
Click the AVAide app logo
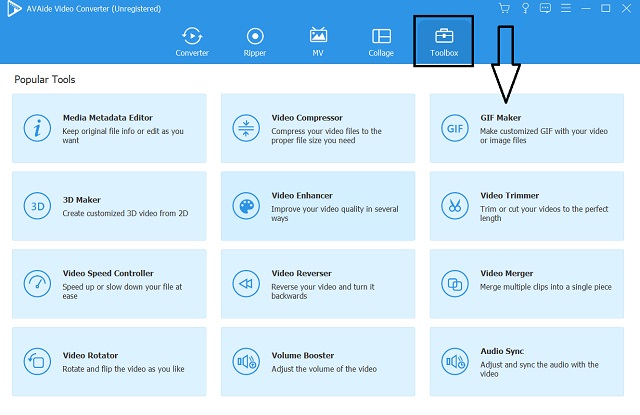[14, 9]
